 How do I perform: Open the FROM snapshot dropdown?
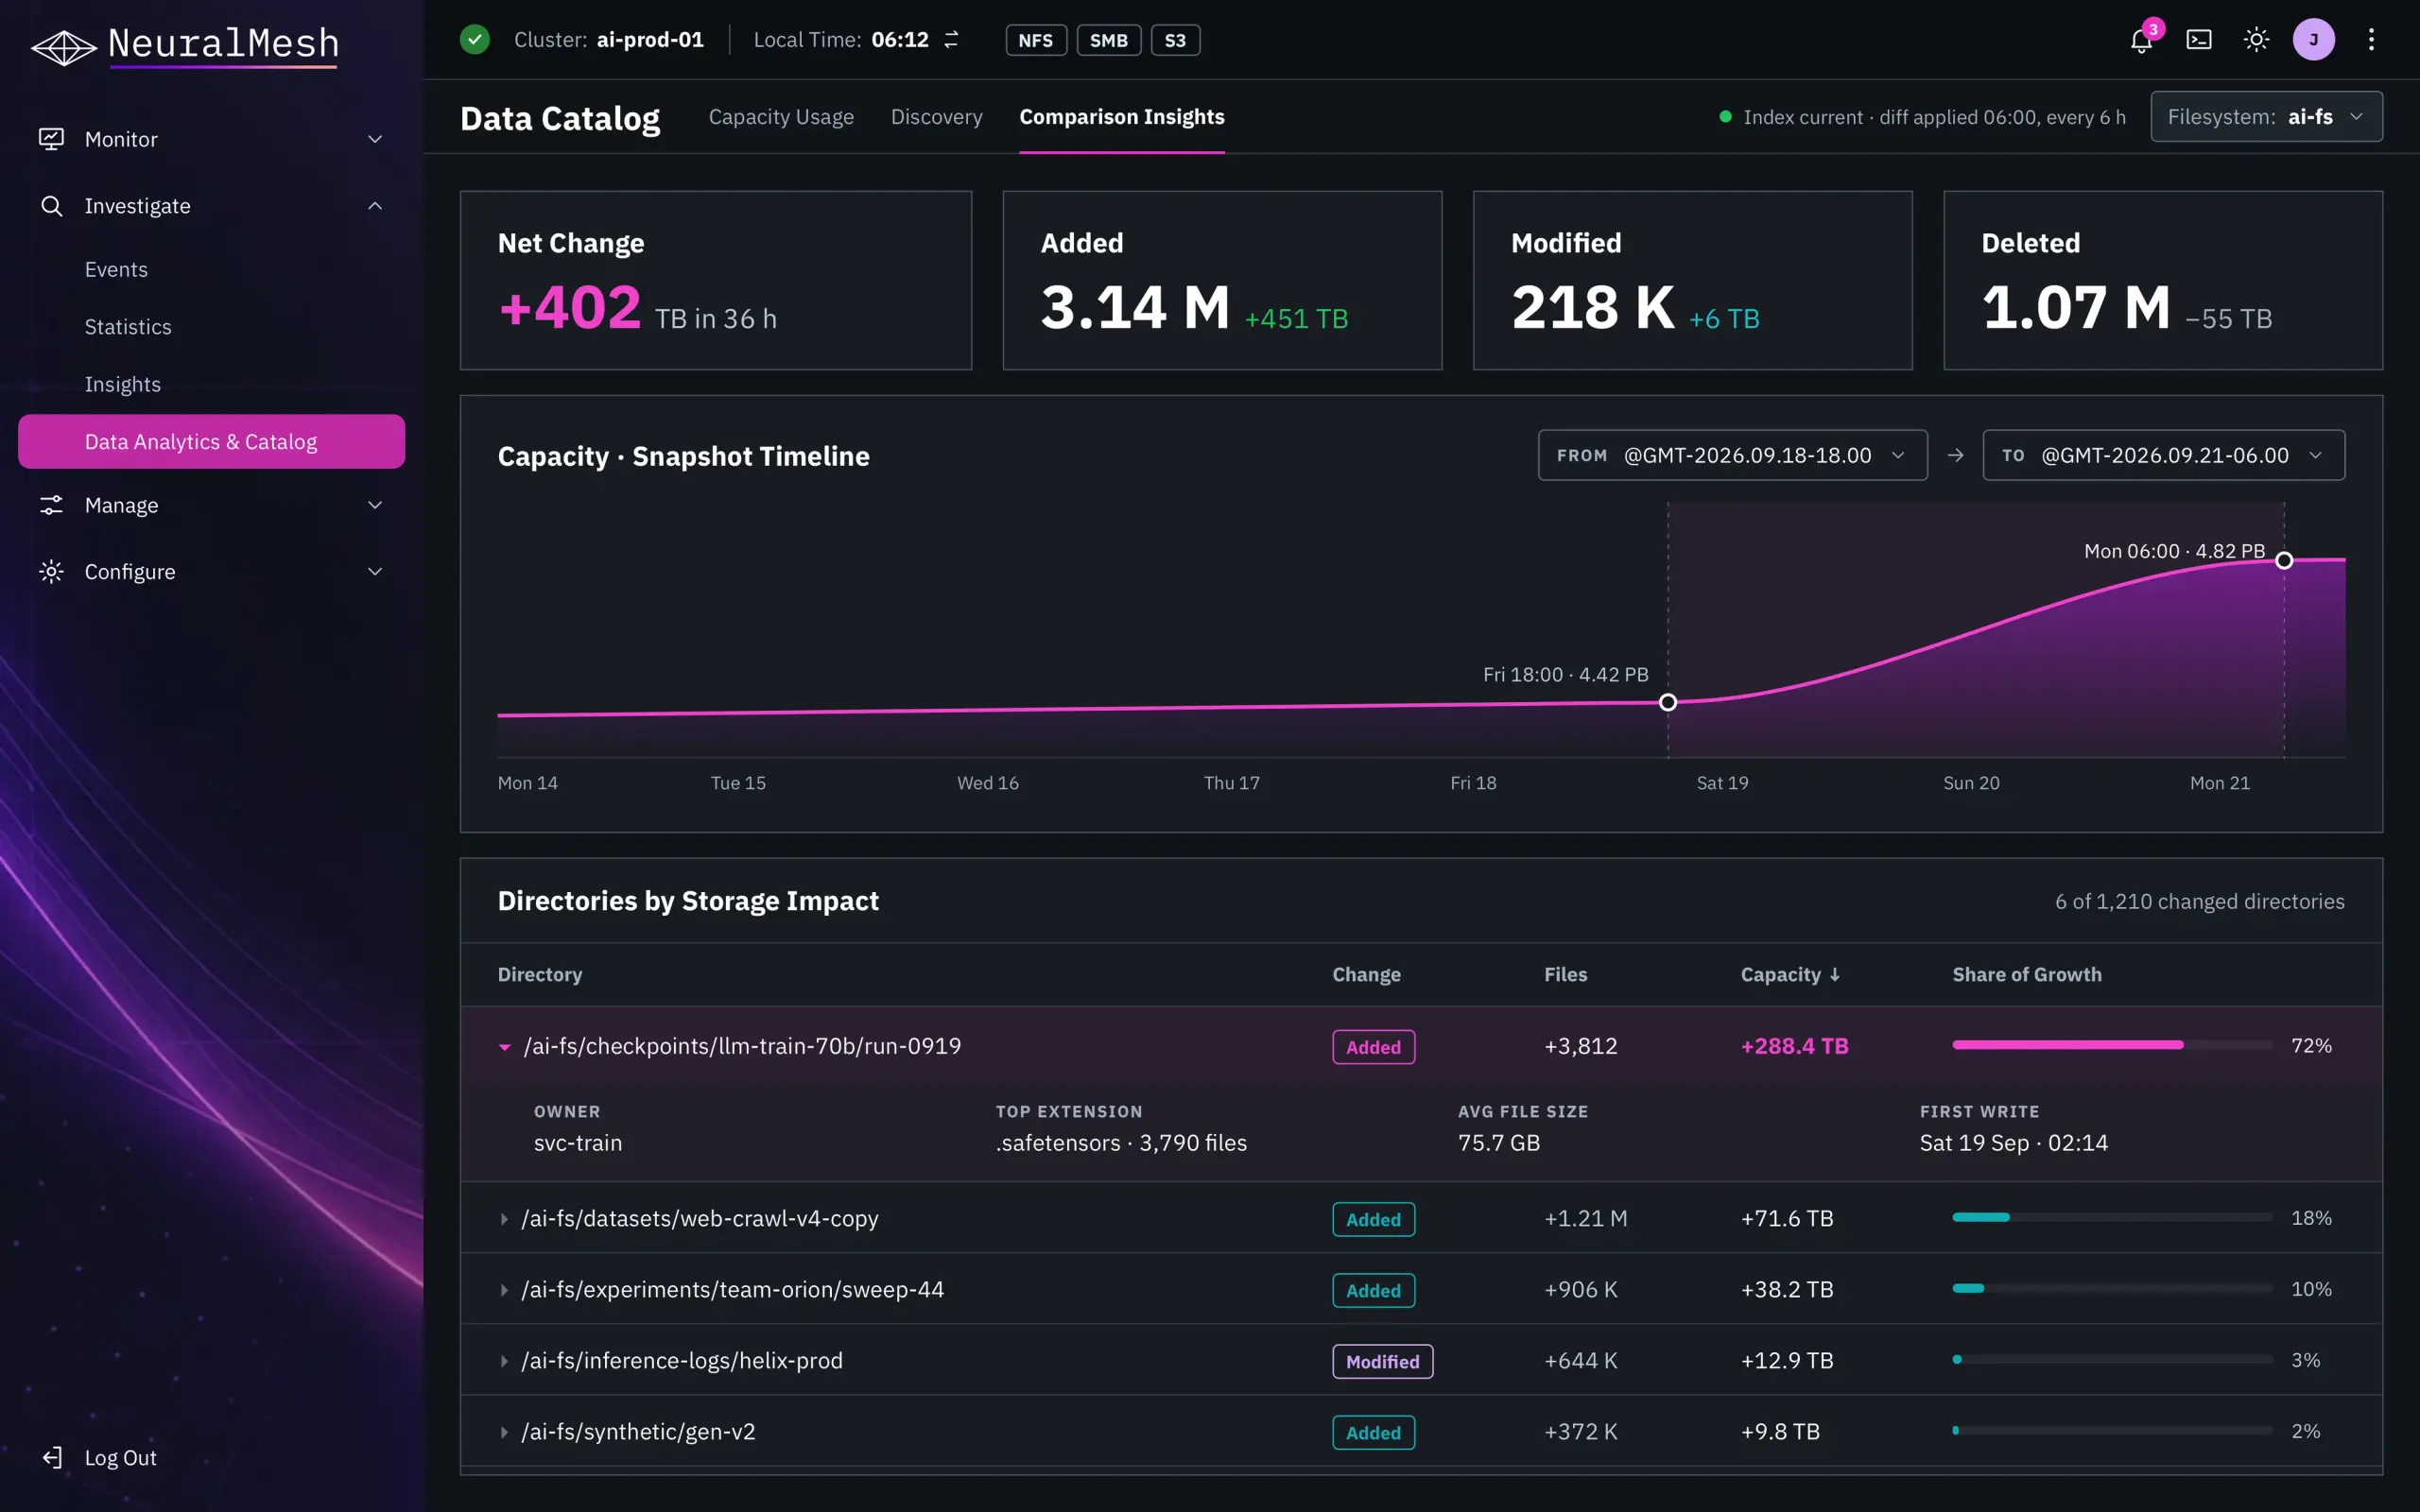[1732, 455]
